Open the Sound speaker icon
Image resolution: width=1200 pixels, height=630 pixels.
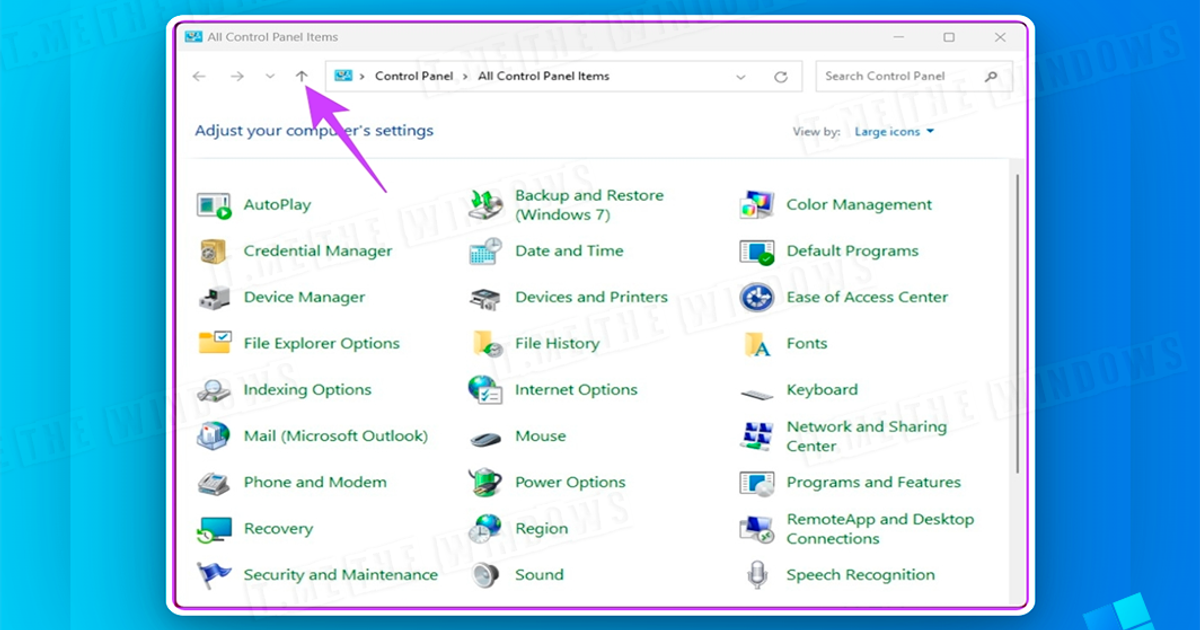(486, 575)
